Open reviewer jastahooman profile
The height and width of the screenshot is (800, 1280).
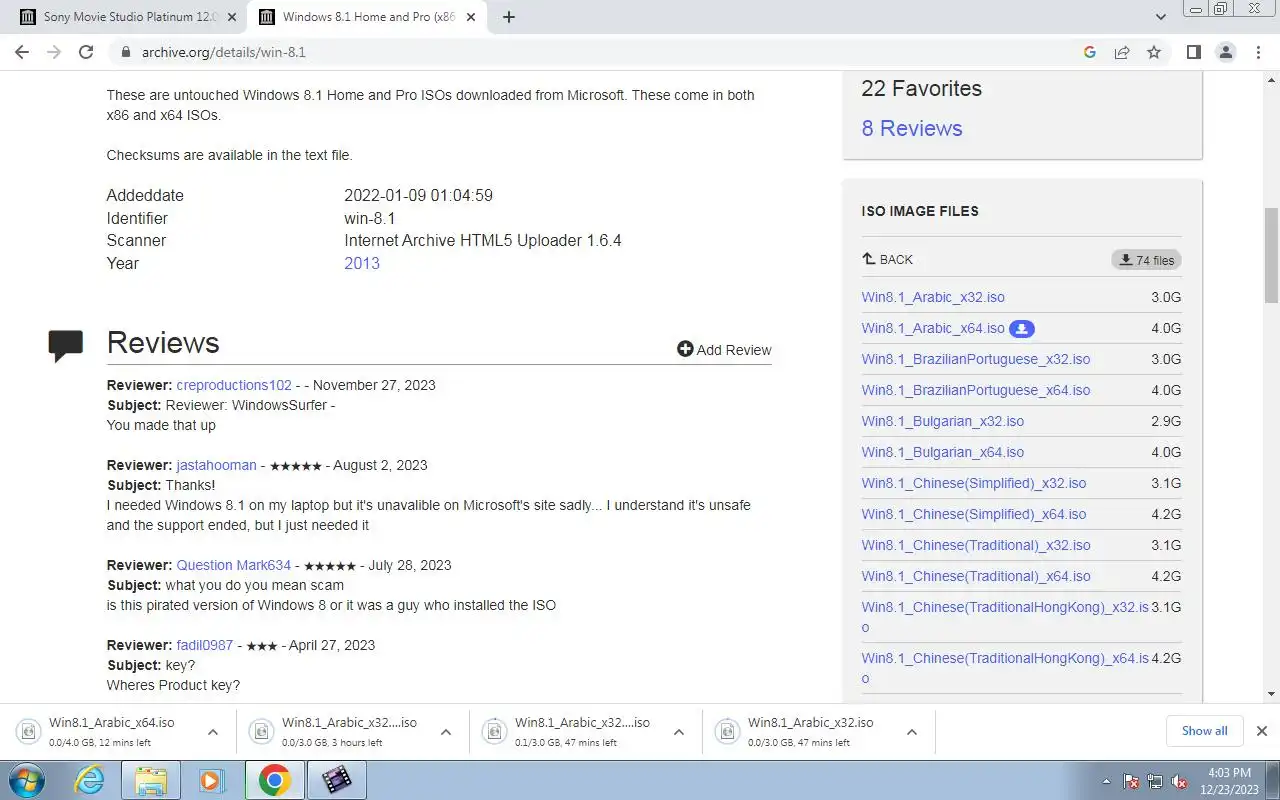point(216,465)
